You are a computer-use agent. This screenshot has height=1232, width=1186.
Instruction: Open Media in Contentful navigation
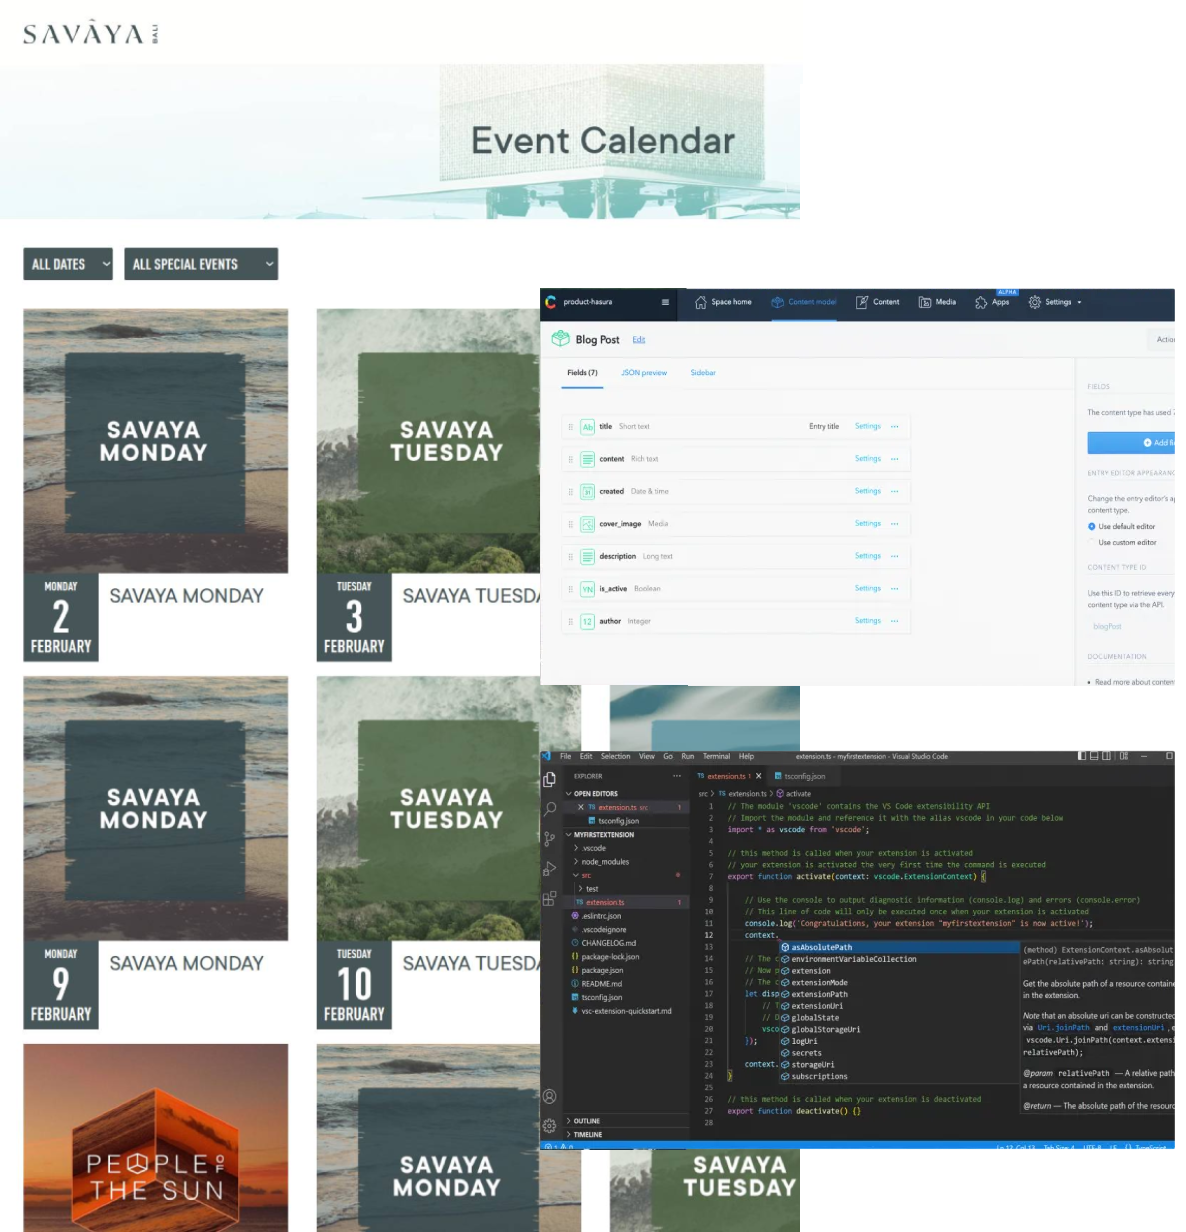click(x=938, y=302)
